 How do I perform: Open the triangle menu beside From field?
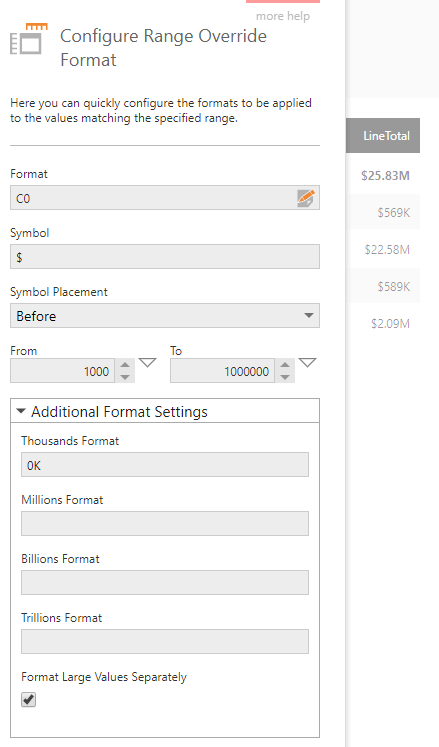pyautogui.click(x=147, y=363)
